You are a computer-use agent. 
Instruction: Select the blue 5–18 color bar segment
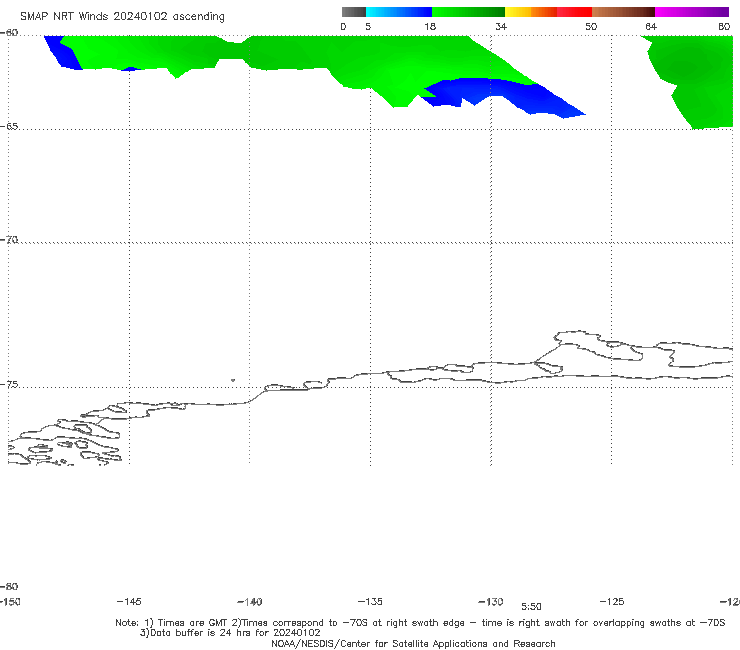399,12
